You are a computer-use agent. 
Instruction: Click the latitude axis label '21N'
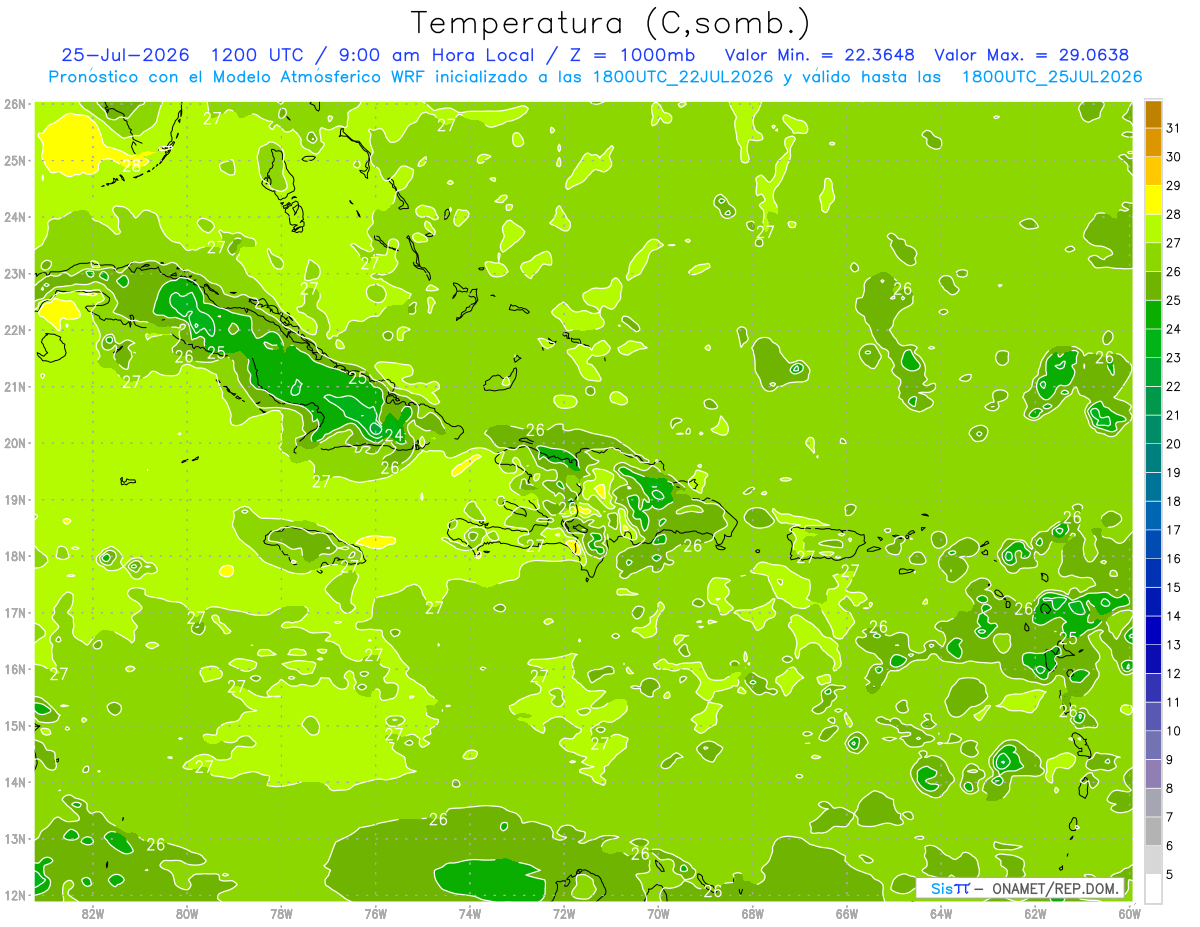pyautogui.click(x=14, y=387)
